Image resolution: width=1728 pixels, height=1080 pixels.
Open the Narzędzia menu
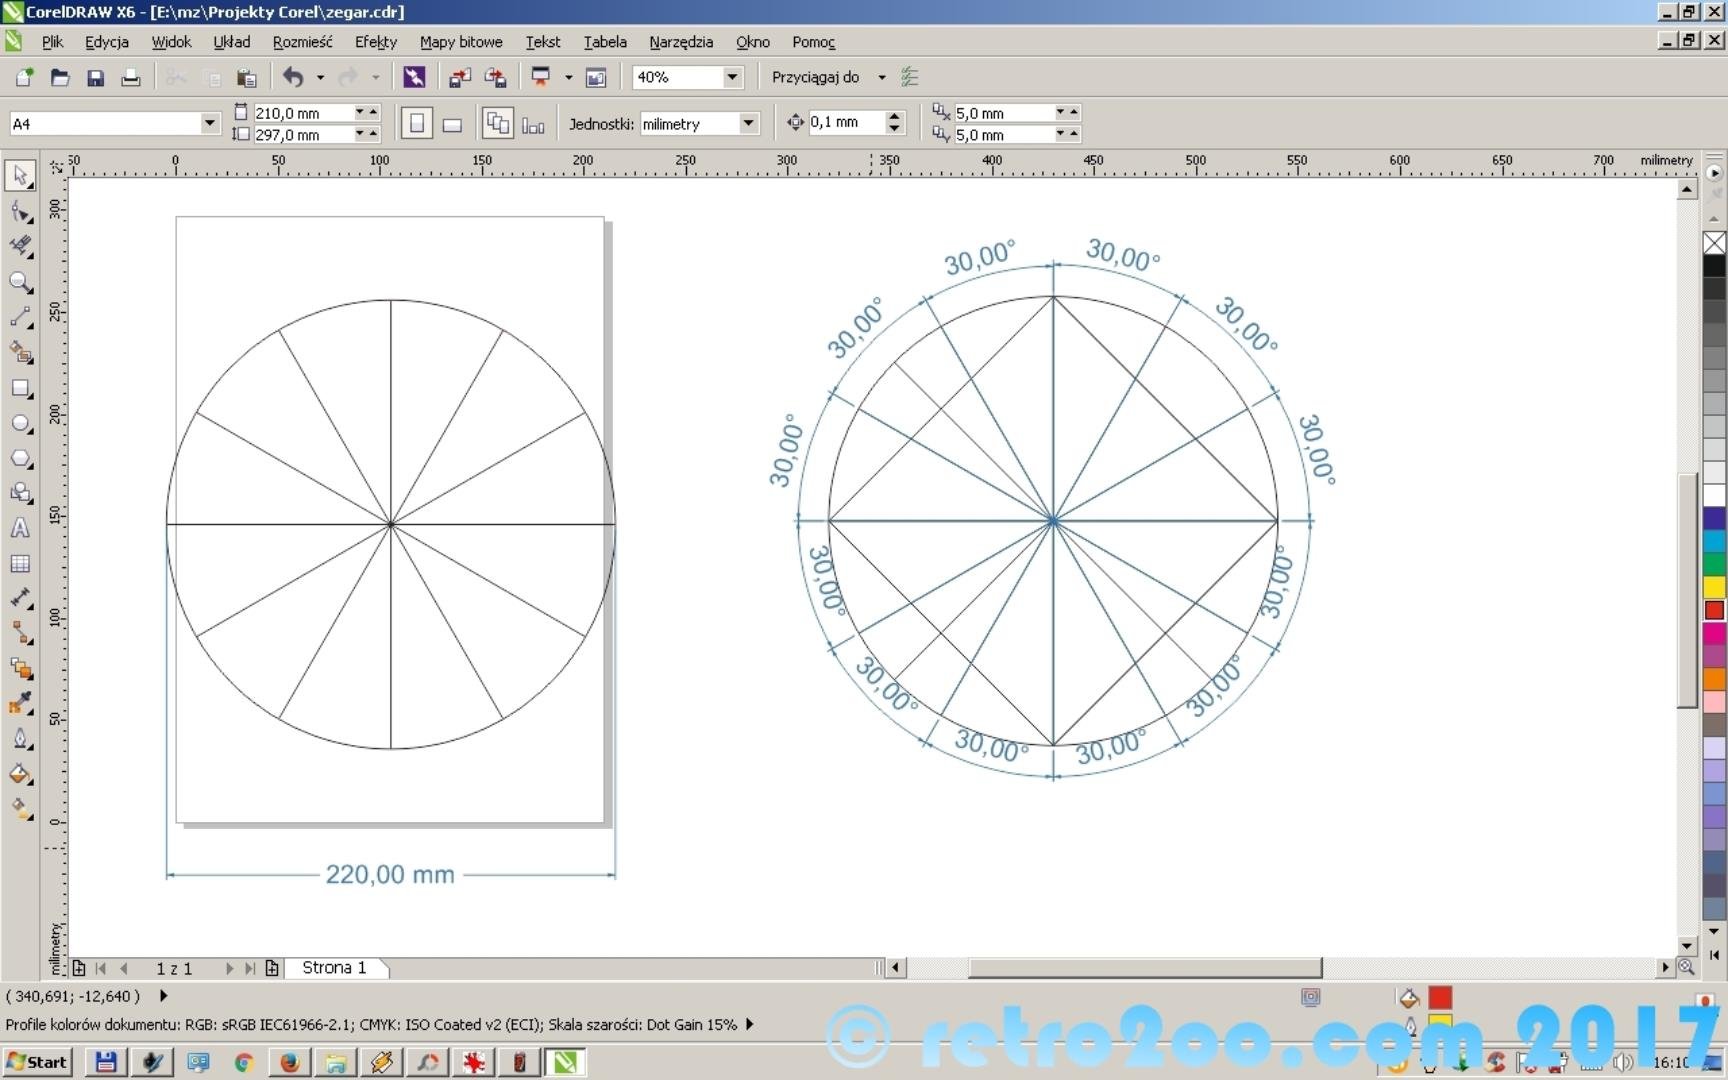coord(680,42)
